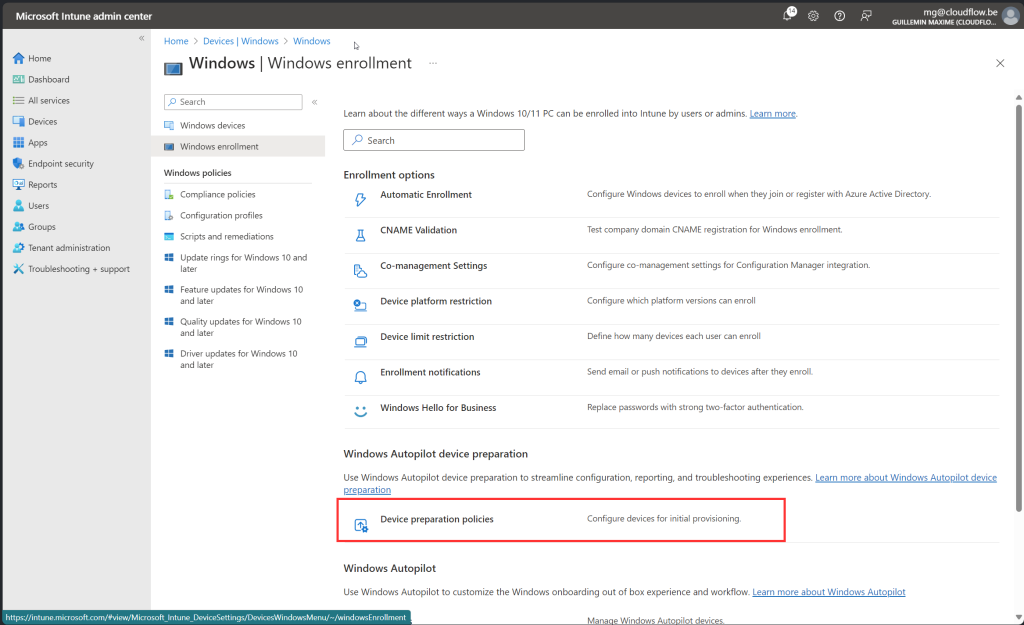Viewport: 1024px width, 625px height.
Task: Open the Learn more about Windows Autopilot link
Action: click(x=829, y=592)
